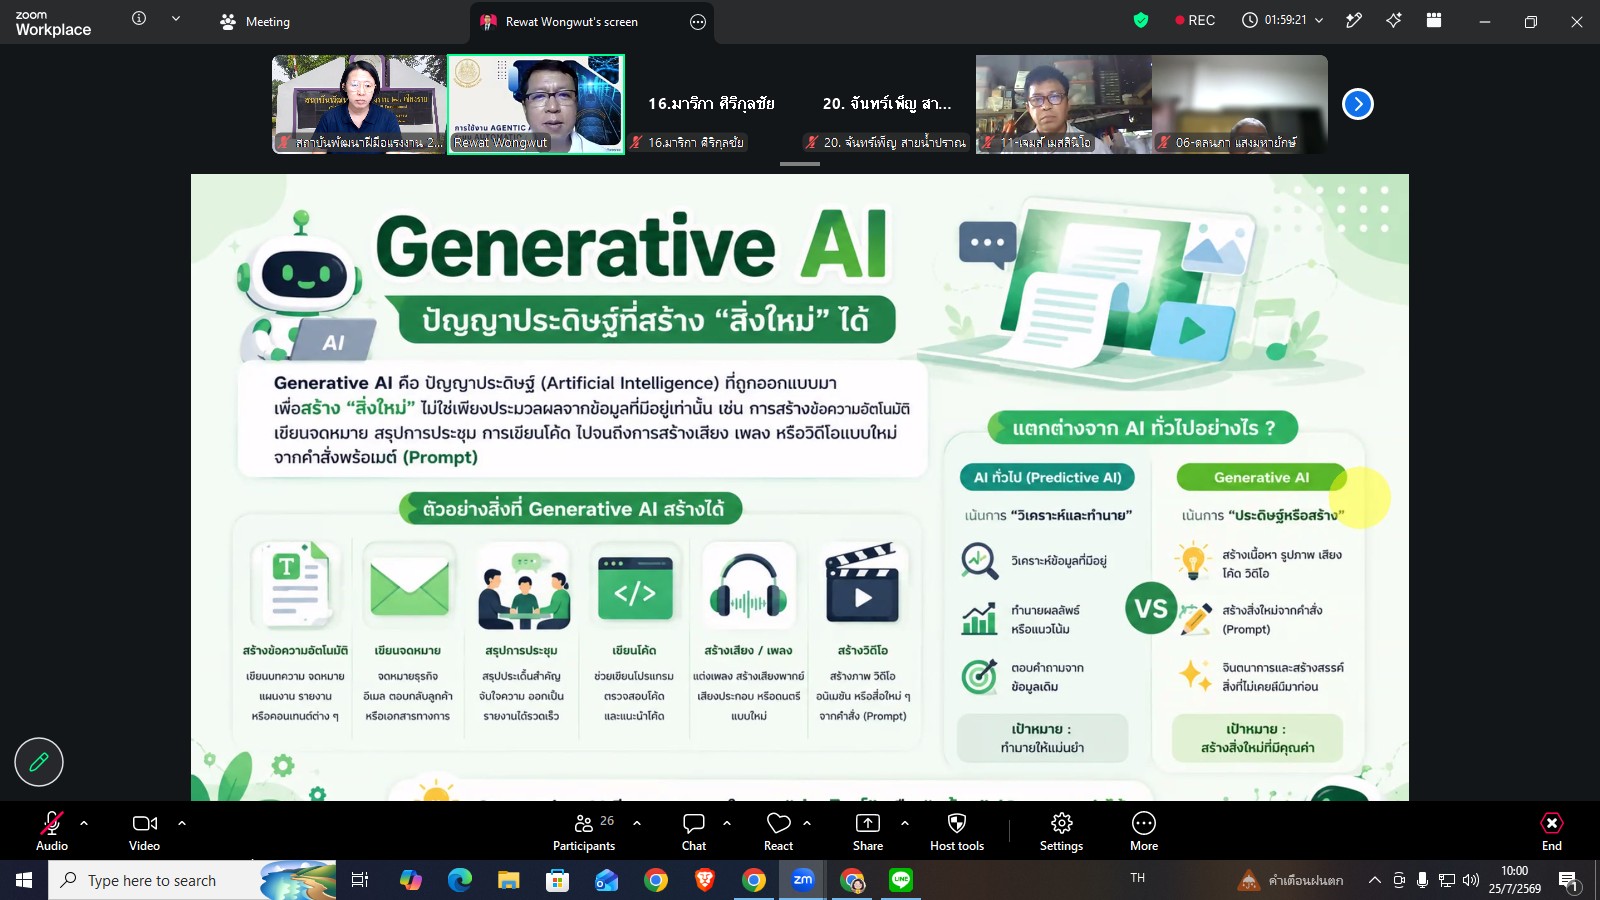Viewport: 1600px width, 900px height.
Task: Select Rewat Wongwut video thumbnail
Action: tap(536, 104)
